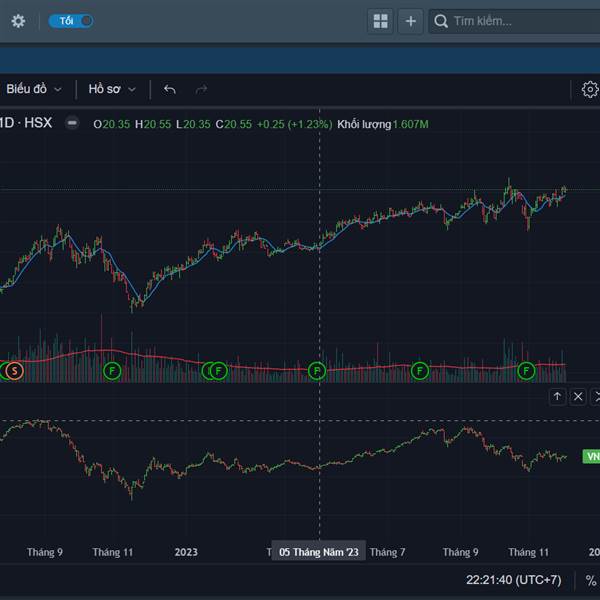Select the orange S split marker
Image resolution: width=600 pixels, height=600 pixels.
coord(15,371)
